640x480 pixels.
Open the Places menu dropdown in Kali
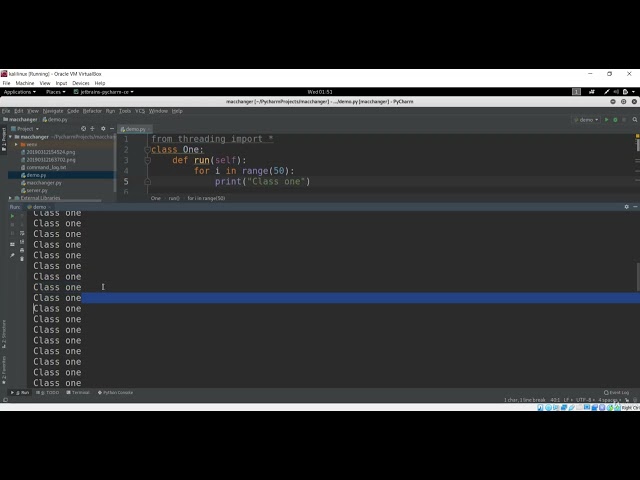pos(56,92)
